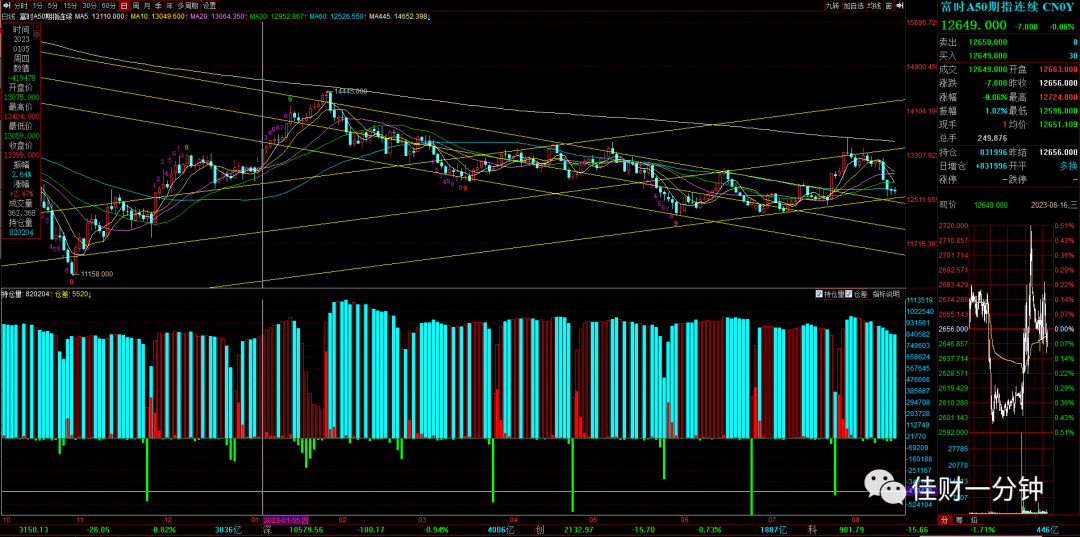Select the 15分 period tab
1080x537 pixels.
[x=71, y=6]
